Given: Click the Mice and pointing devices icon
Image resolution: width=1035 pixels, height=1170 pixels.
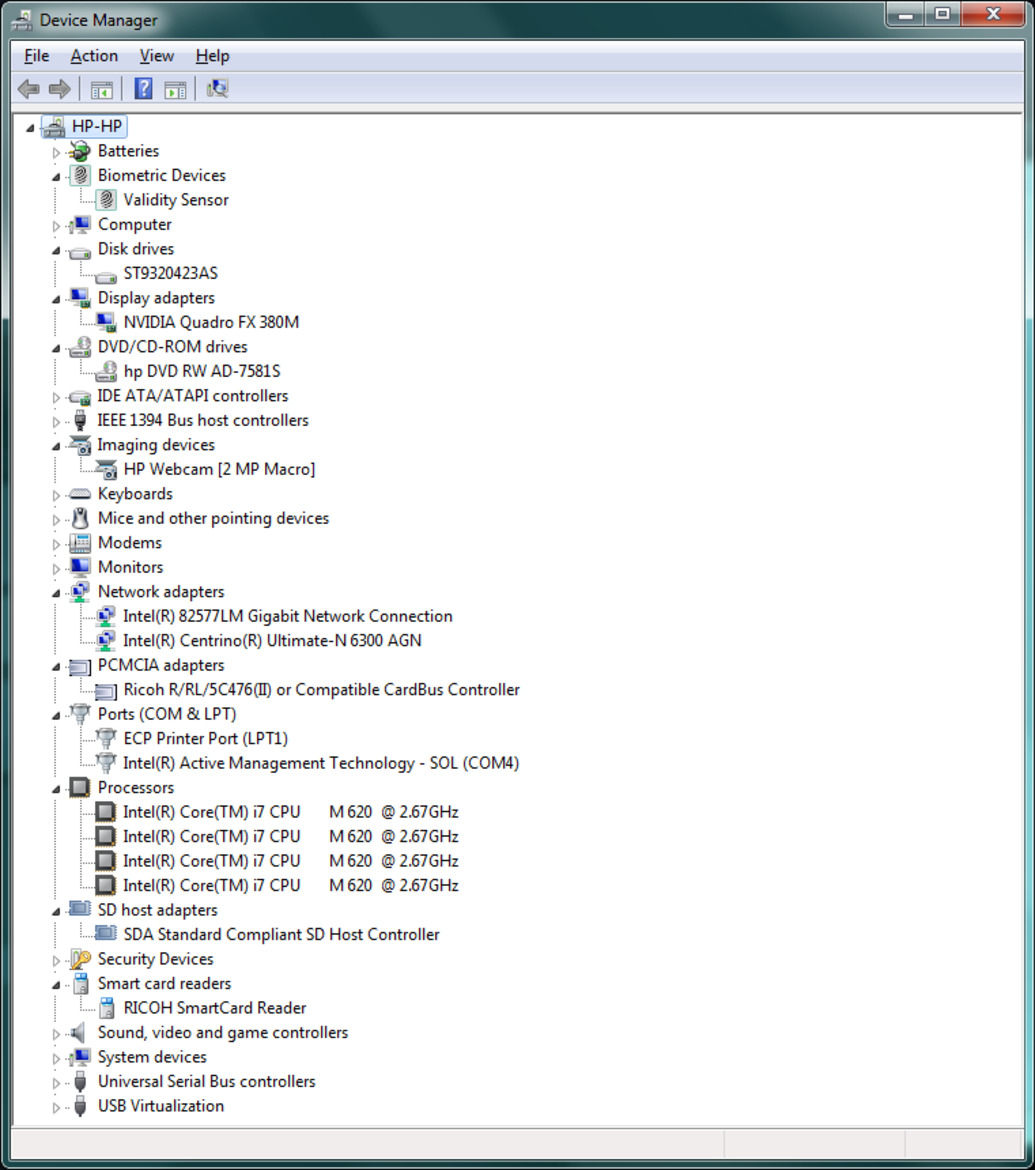Looking at the screenshot, I should 80,518.
